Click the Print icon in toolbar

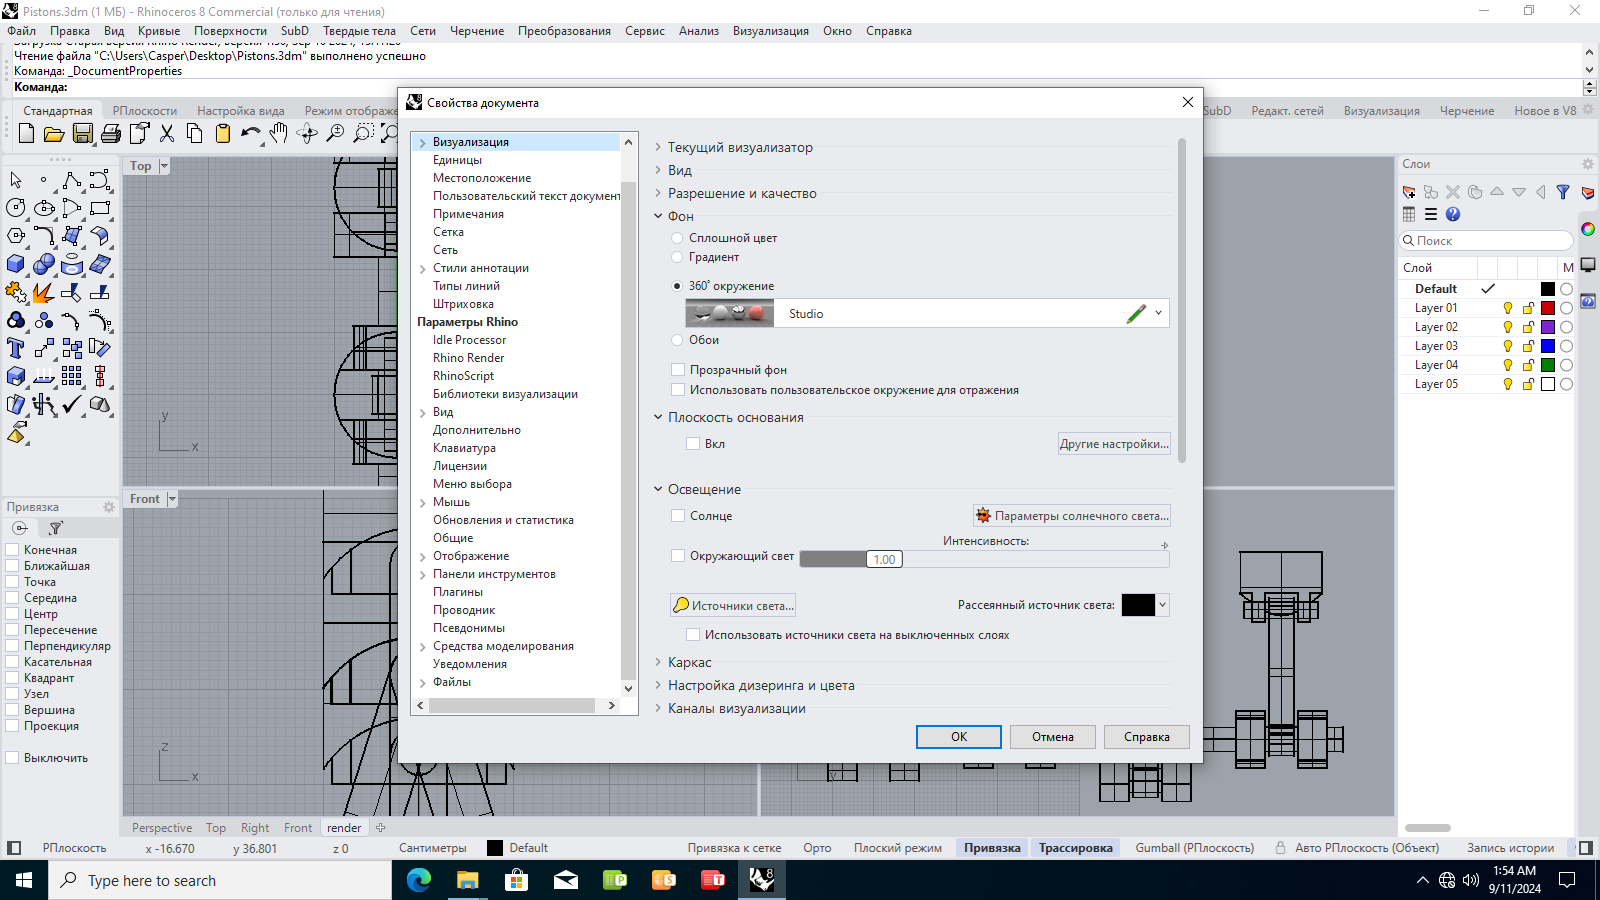tap(111, 133)
